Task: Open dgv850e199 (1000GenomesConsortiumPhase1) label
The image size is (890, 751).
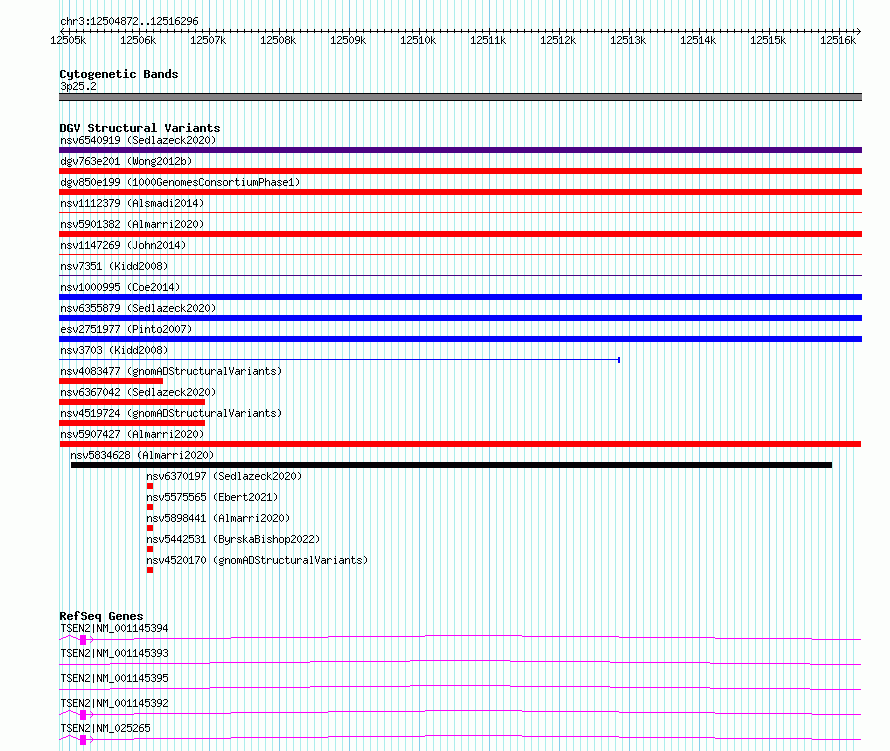Action: tap(180, 182)
